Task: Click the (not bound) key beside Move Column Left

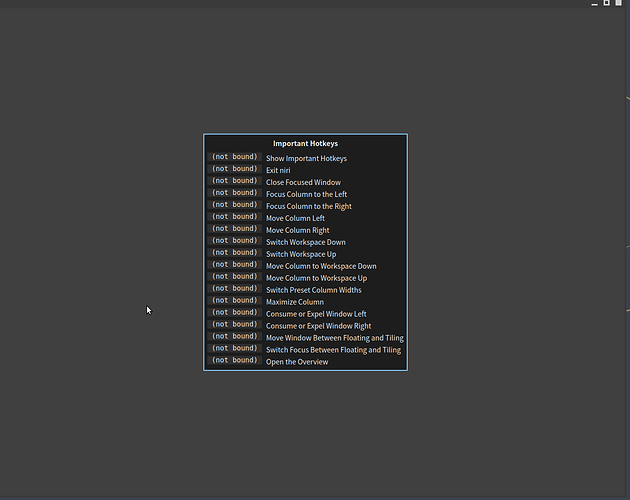Action: click(x=235, y=217)
